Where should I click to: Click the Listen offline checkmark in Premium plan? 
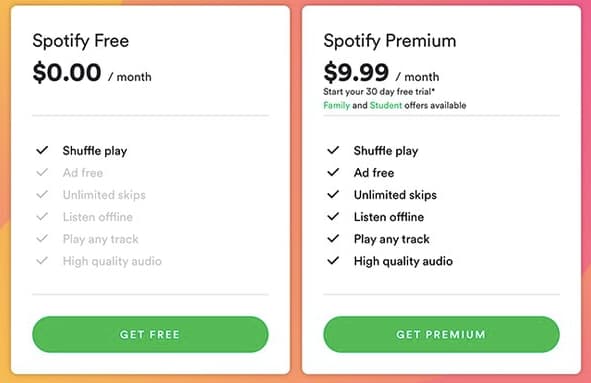(333, 216)
